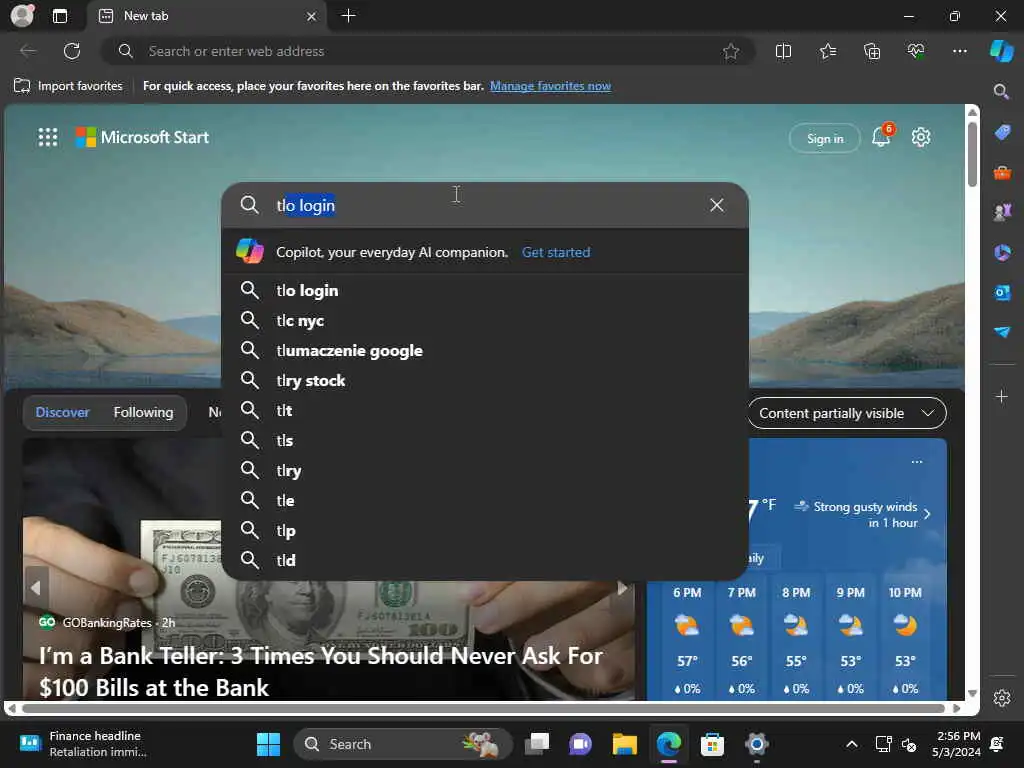Open the Bank Teller $100 Bills article

coord(321,671)
